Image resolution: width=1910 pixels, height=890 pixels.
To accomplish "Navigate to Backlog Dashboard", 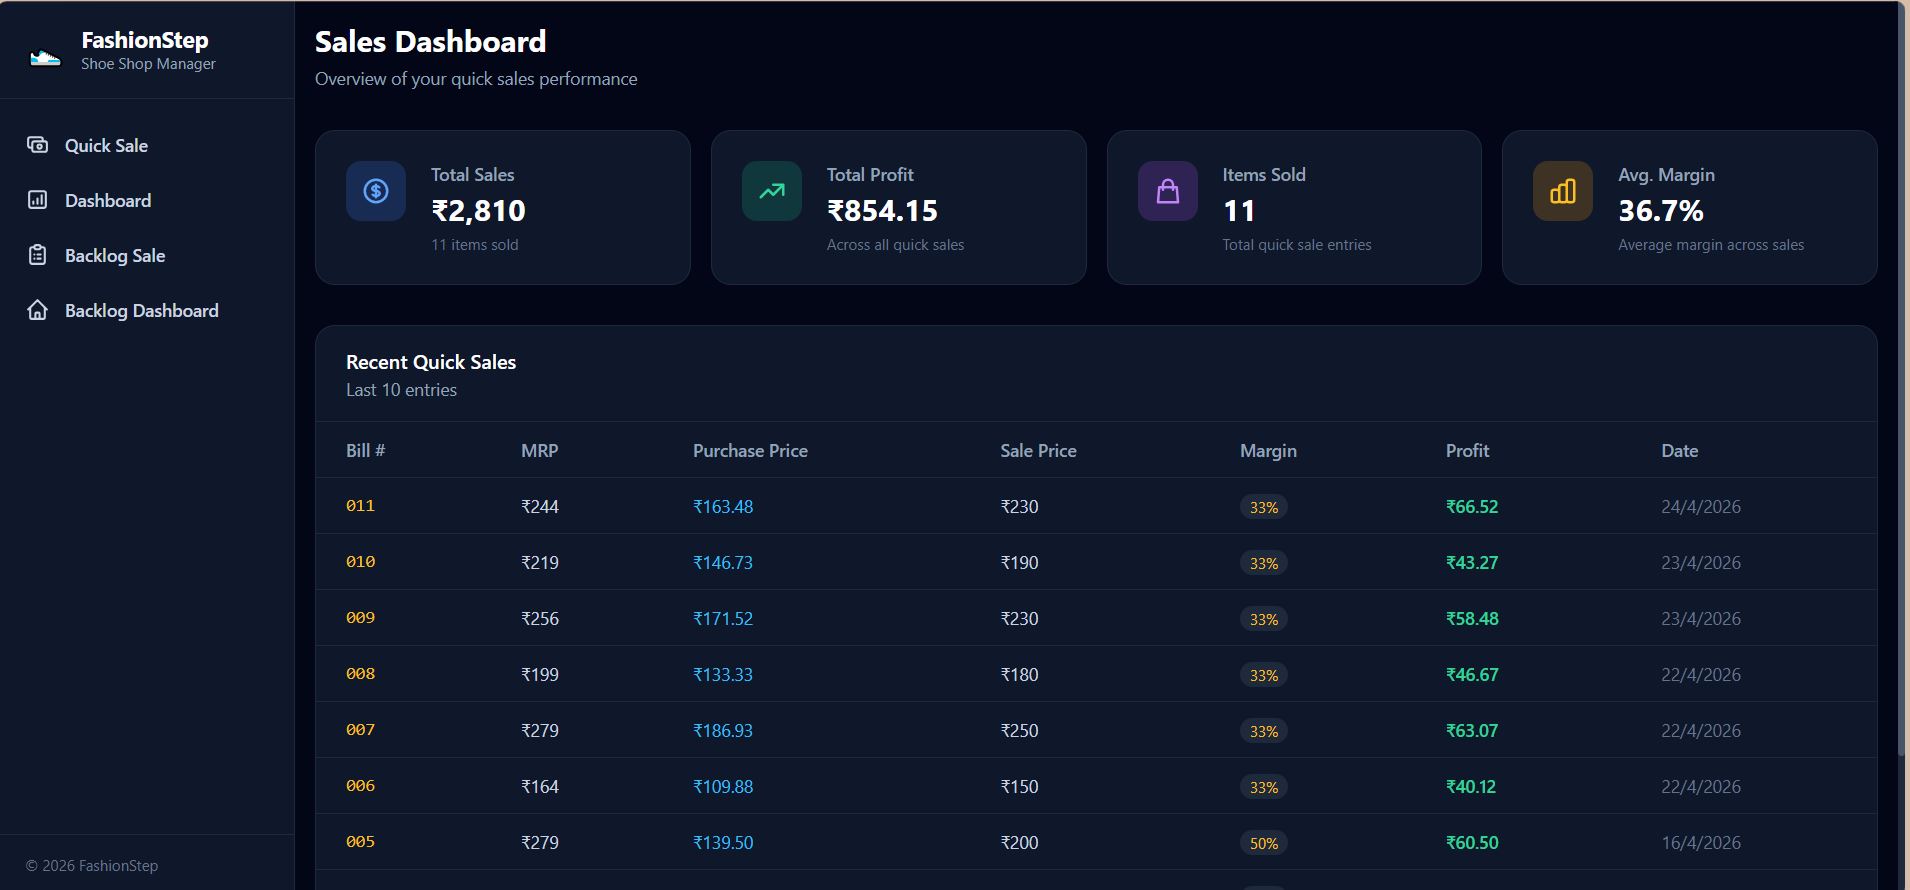I will point(141,310).
